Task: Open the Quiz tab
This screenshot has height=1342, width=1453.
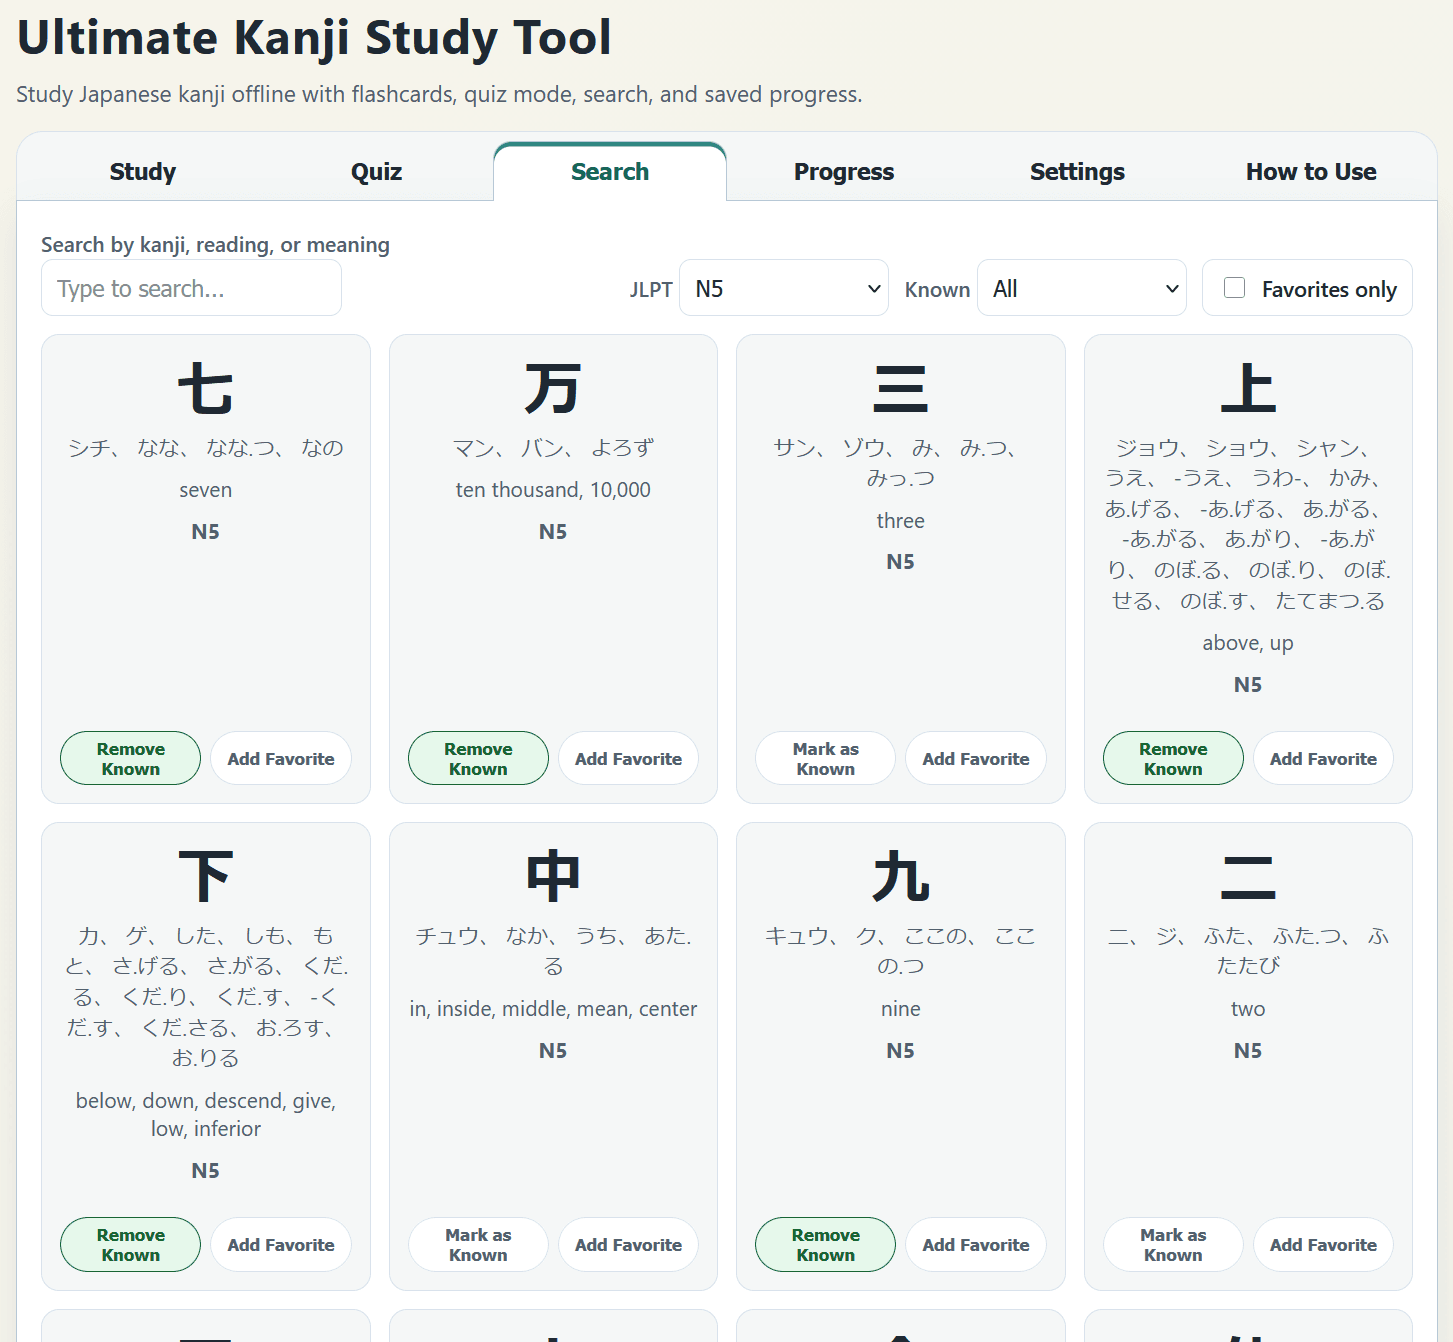Action: [376, 172]
